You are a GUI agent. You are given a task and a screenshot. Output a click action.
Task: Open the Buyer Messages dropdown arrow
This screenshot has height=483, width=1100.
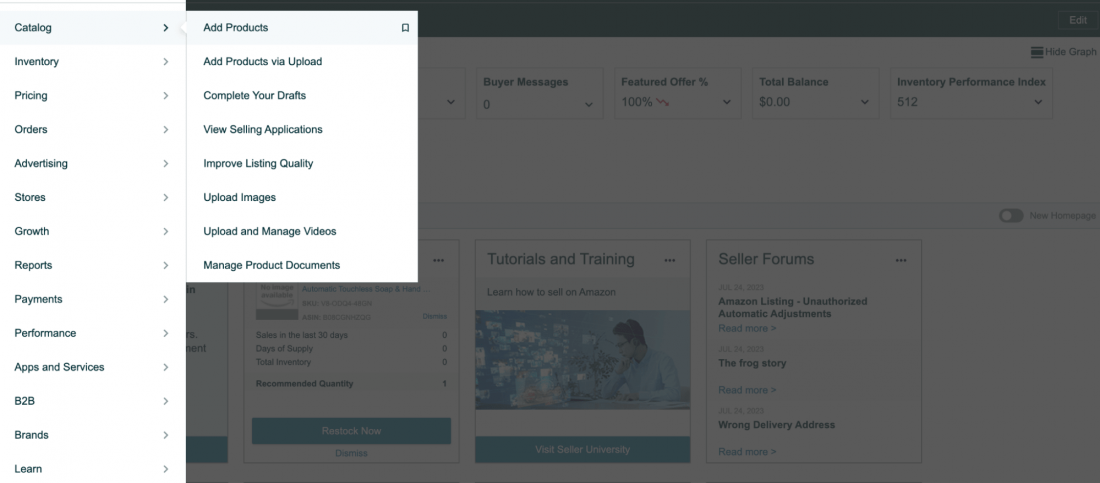click(x=589, y=103)
